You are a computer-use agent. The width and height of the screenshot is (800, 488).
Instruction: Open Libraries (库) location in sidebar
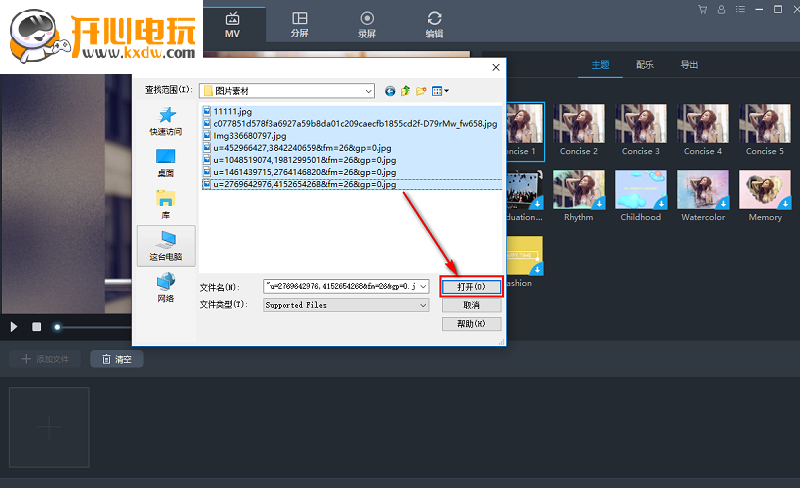point(166,203)
